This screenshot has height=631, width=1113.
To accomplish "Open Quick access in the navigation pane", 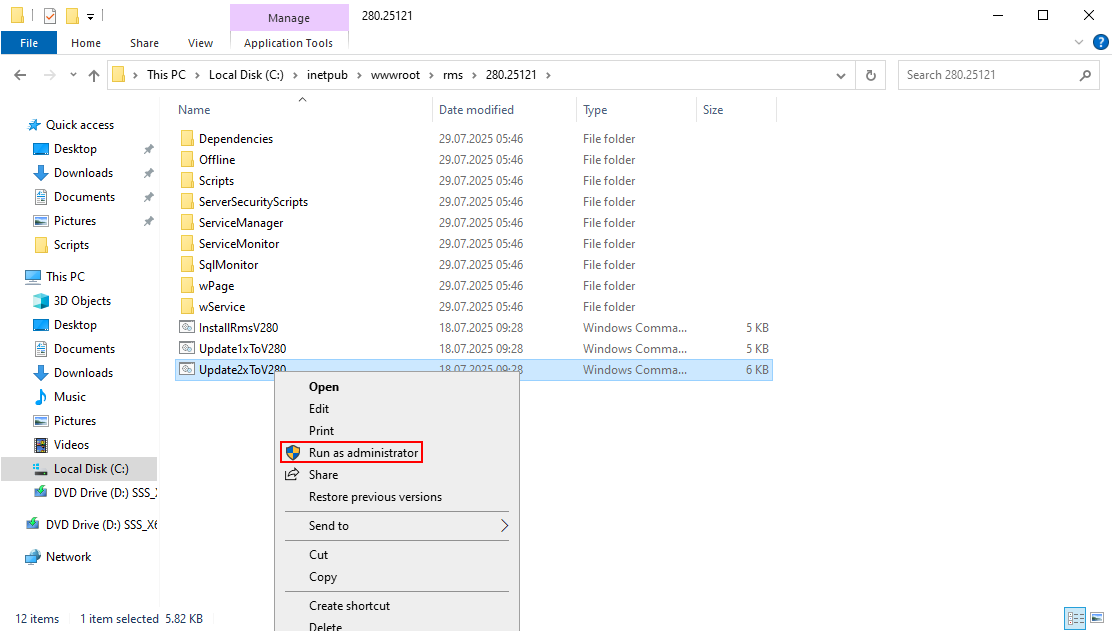I will pyautogui.click(x=80, y=125).
